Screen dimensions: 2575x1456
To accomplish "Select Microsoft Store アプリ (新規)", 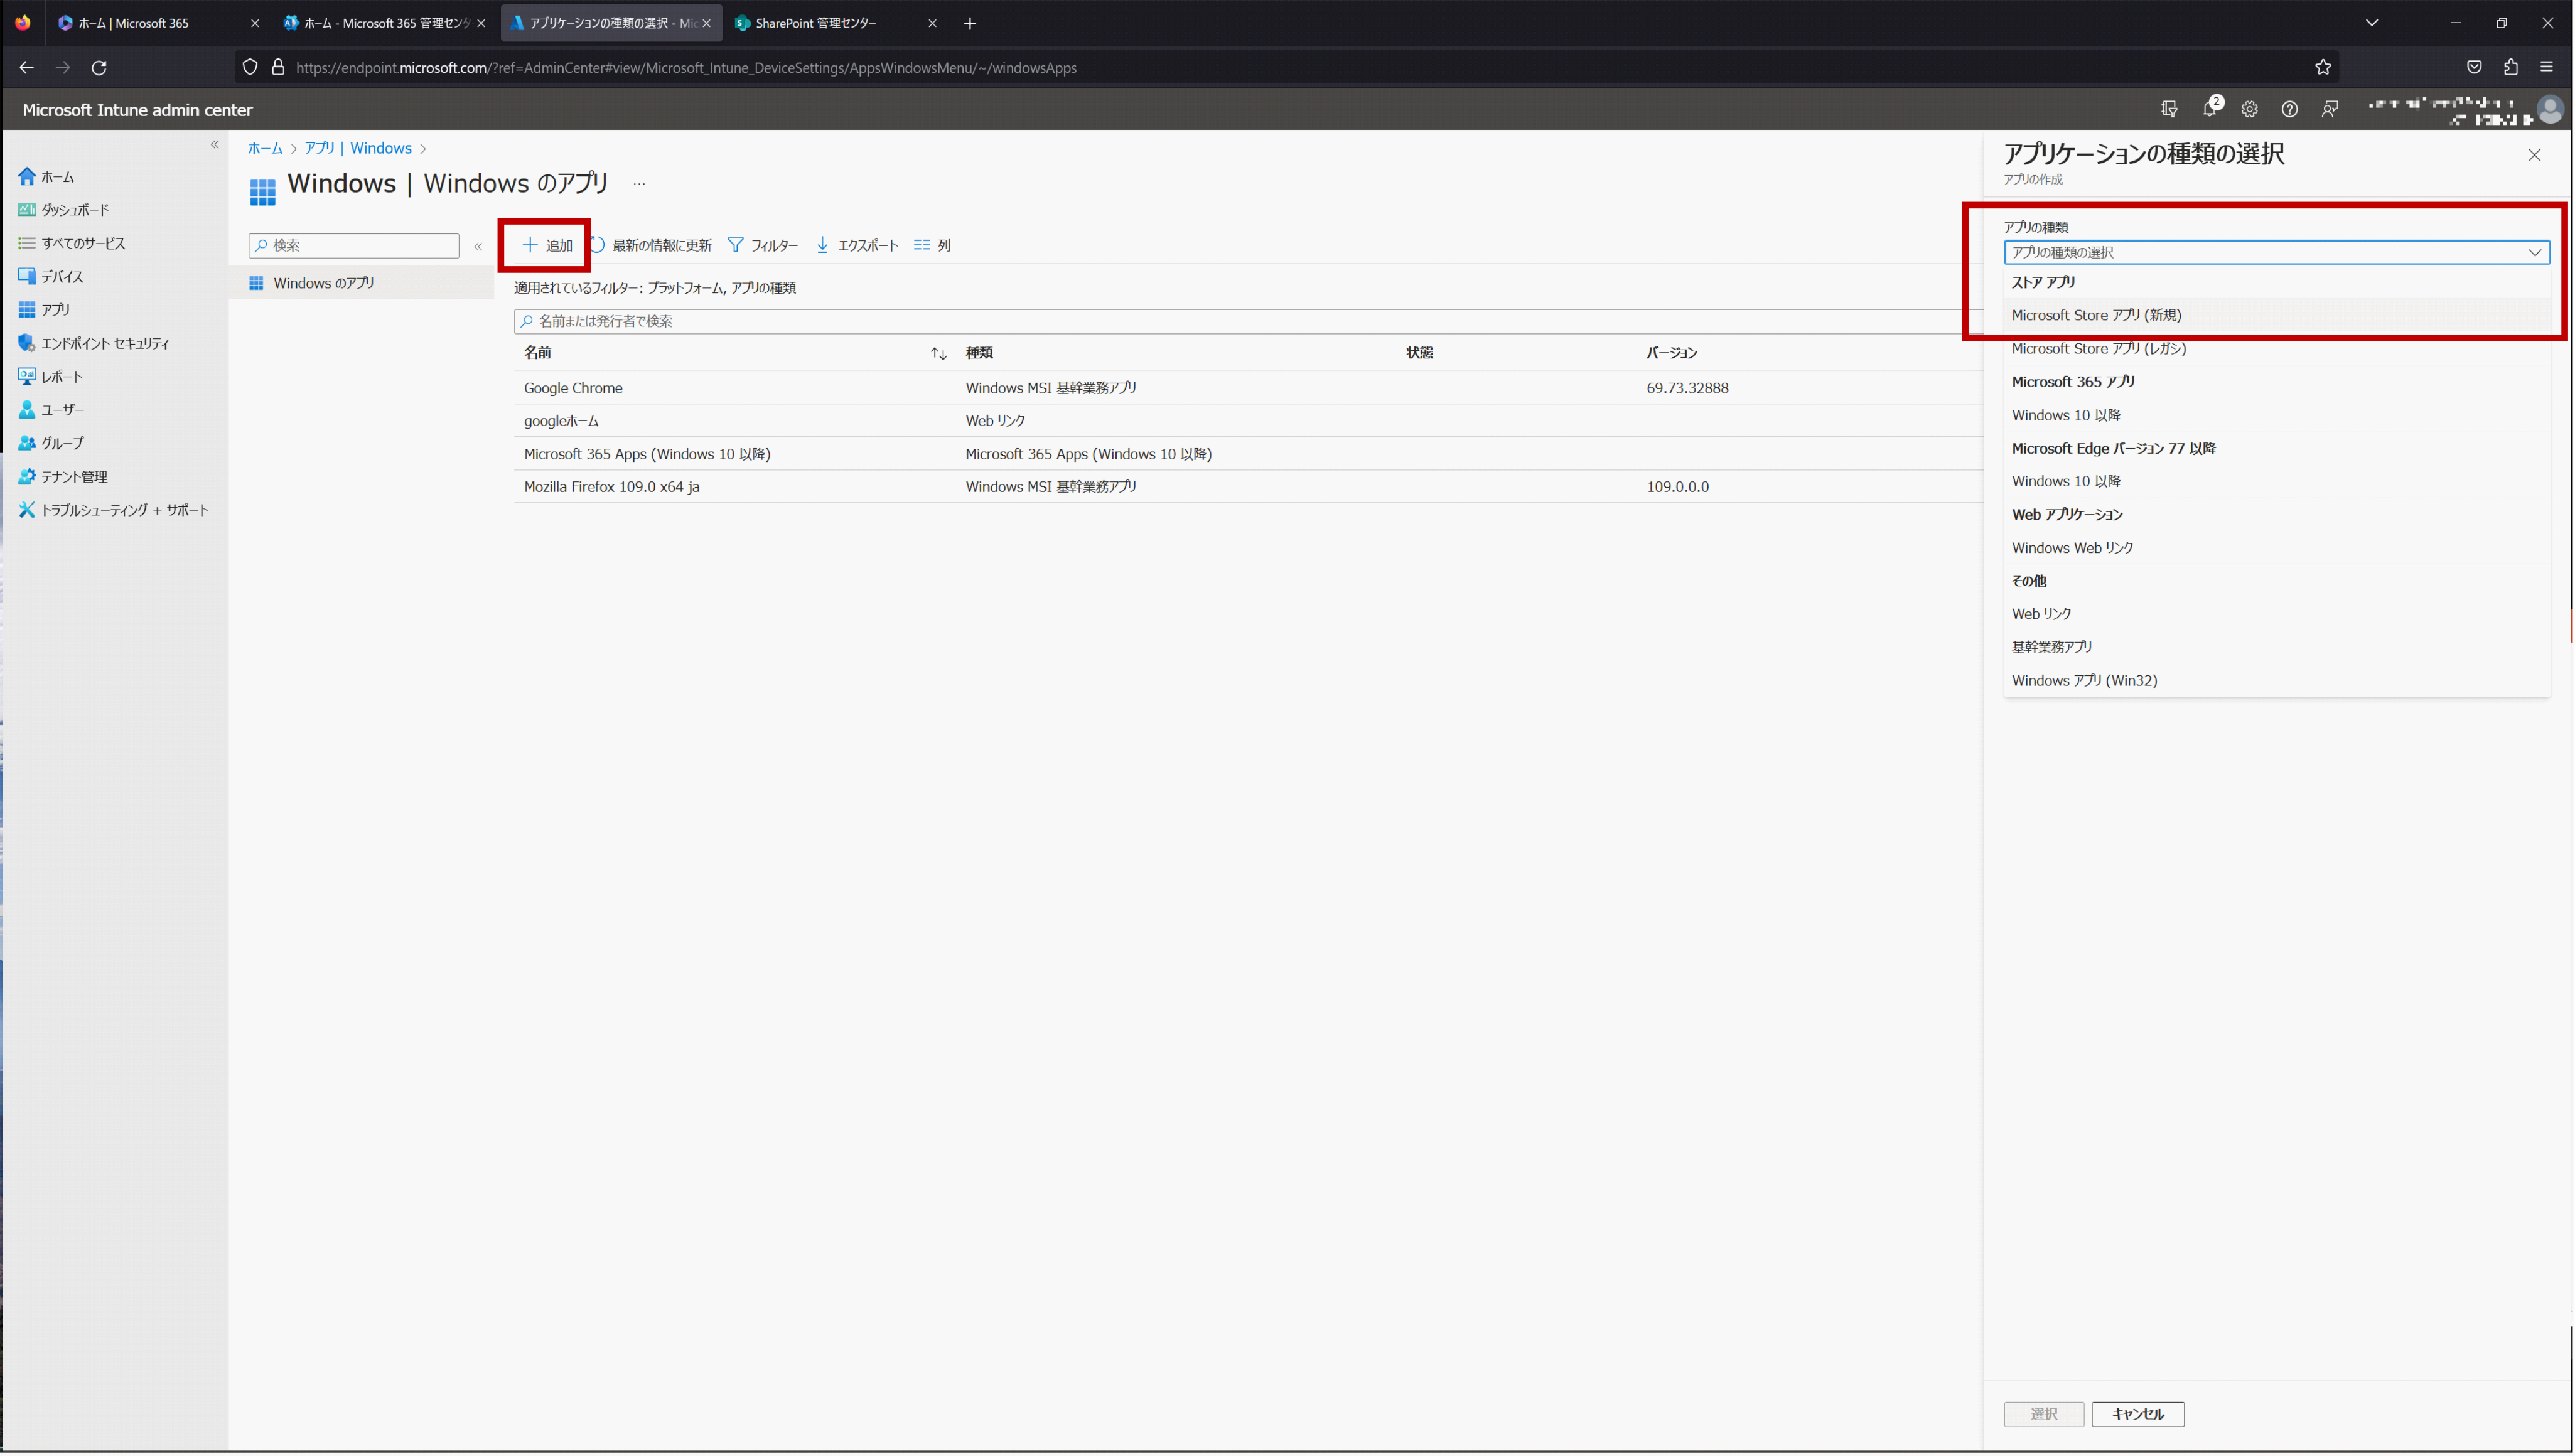I will [x=2277, y=315].
